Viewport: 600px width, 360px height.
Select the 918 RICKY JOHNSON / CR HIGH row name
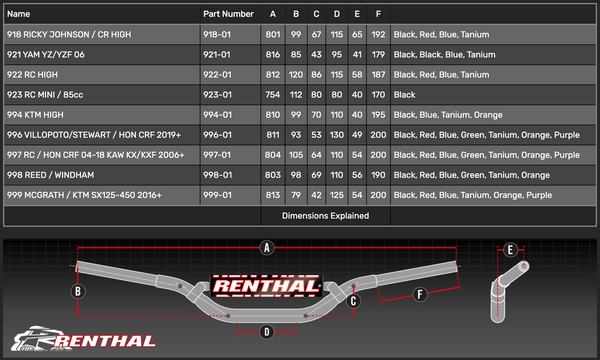click(x=69, y=34)
